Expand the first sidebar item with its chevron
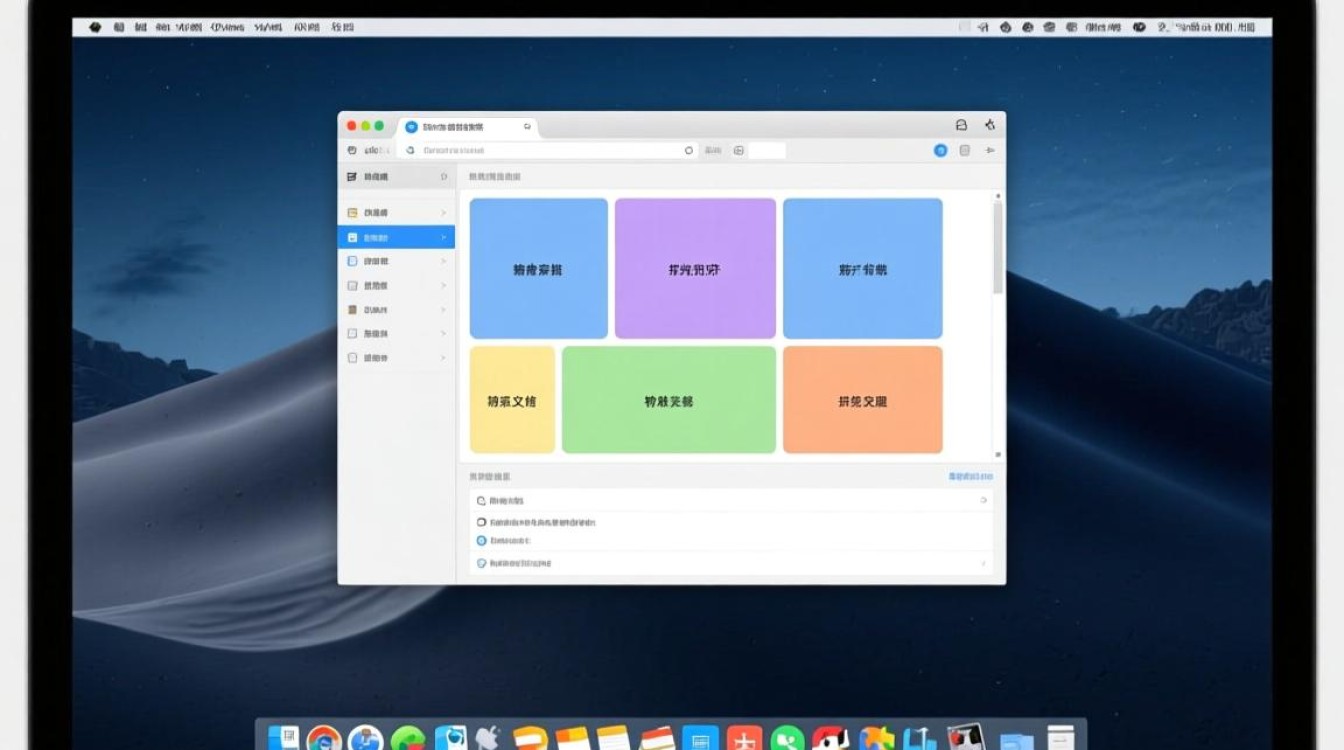Image resolution: width=1344 pixels, height=750 pixels. [443, 213]
